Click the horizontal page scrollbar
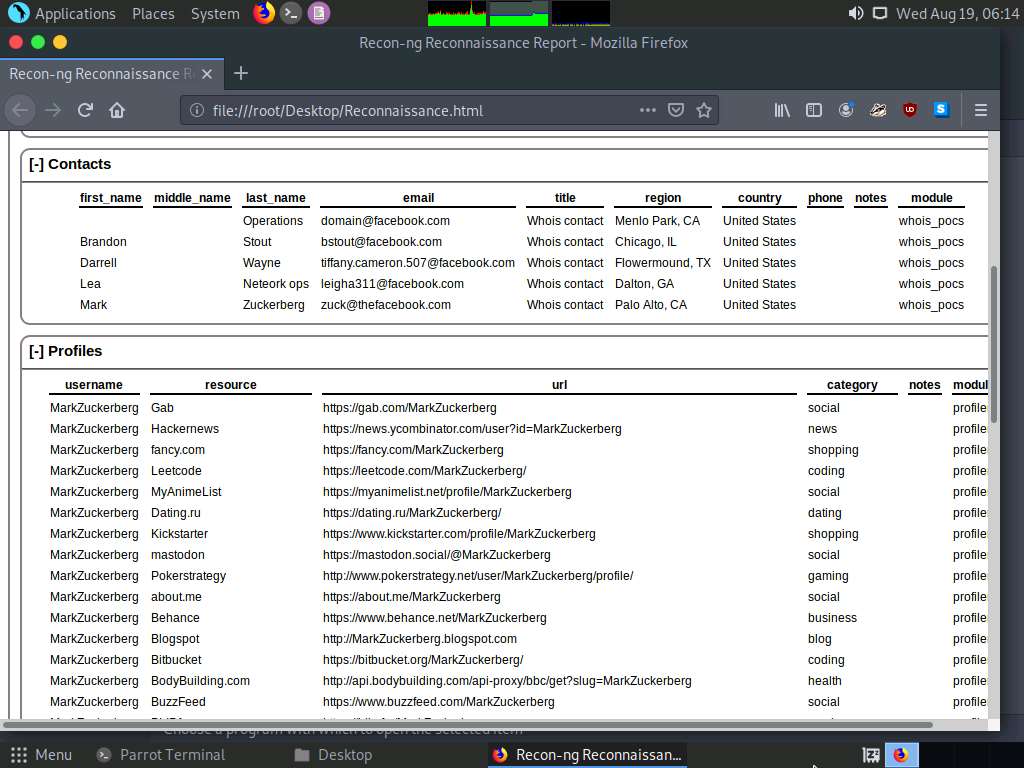 click(468, 724)
